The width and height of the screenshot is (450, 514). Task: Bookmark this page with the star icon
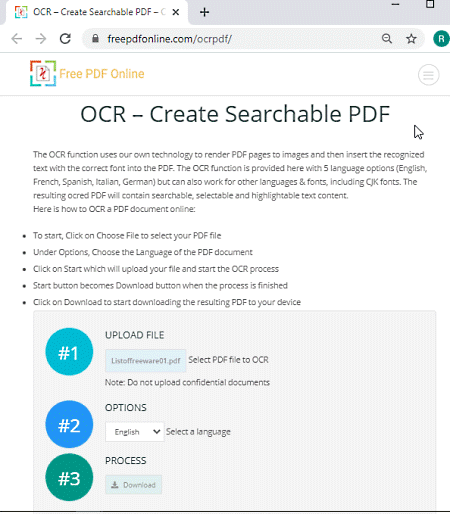pyautogui.click(x=411, y=39)
